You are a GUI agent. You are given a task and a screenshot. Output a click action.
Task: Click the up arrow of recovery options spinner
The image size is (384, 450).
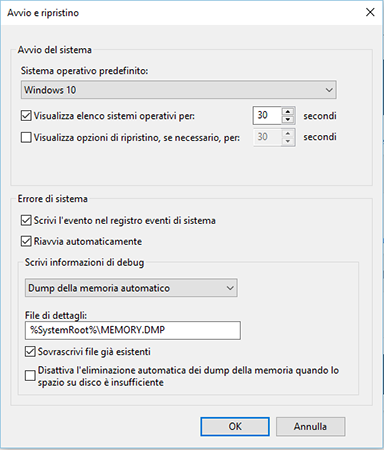coord(288,133)
